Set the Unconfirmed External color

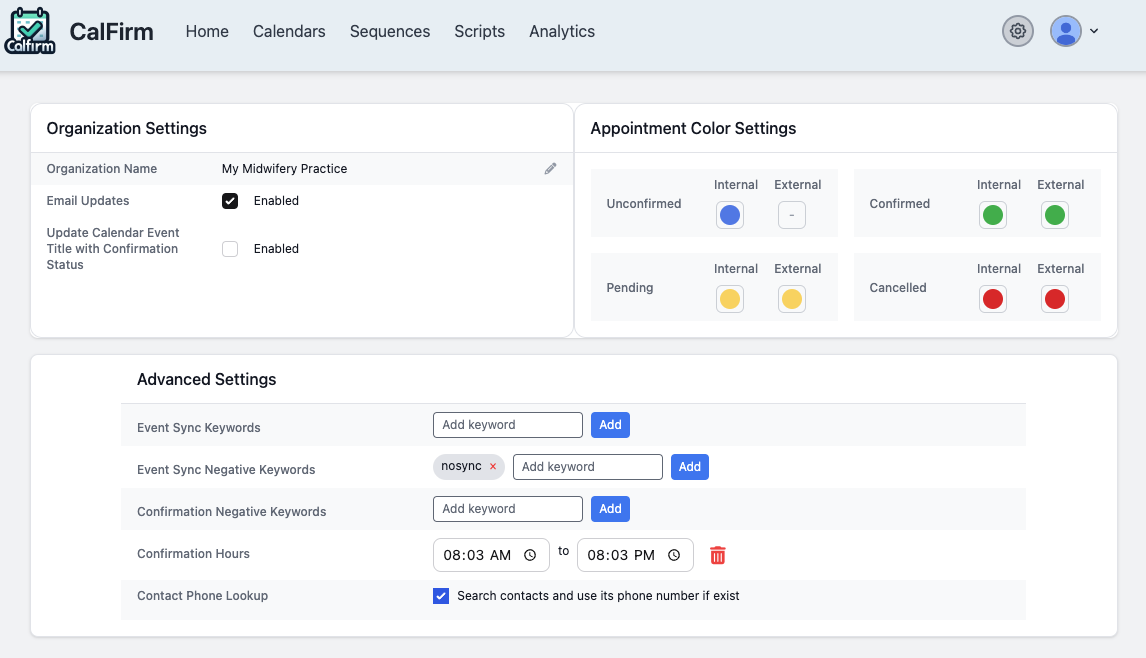click(792, 215)
